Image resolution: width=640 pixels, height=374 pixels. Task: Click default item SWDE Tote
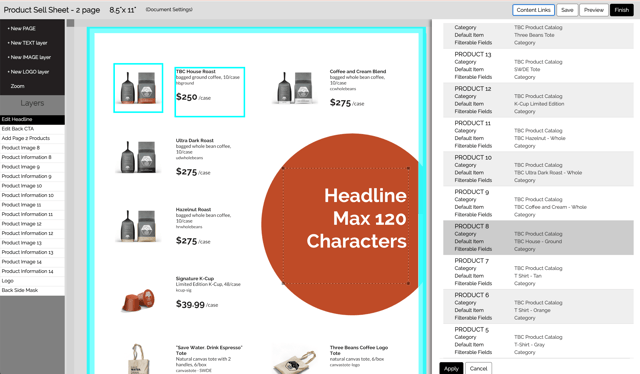pos(527,69)
